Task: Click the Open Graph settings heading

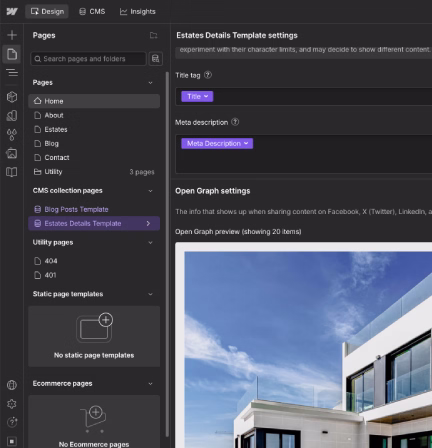Action: [x=213, y=191]
